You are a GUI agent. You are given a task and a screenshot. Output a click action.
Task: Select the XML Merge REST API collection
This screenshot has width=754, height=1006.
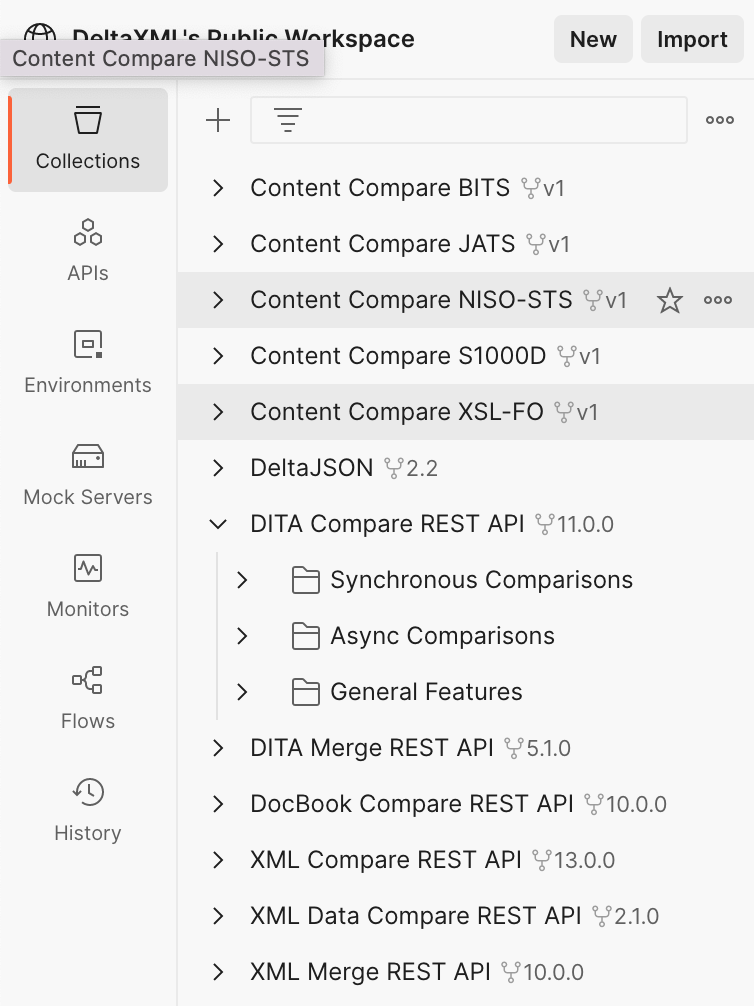coord(370,972)
